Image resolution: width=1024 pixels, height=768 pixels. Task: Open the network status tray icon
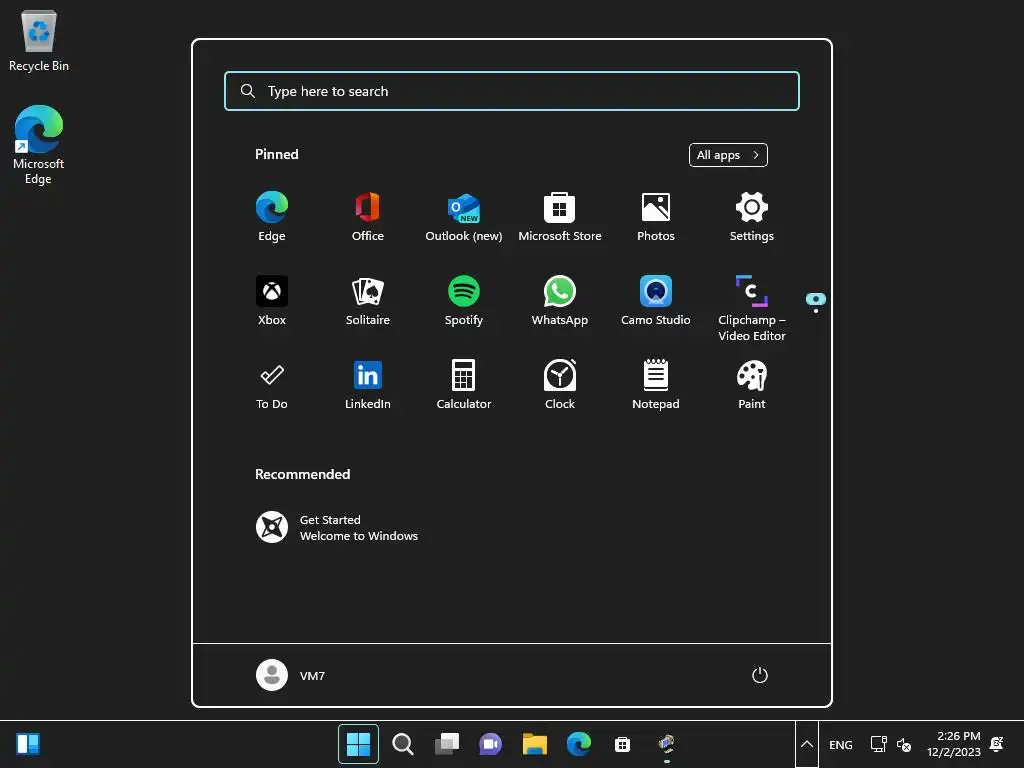click(878, 744)
